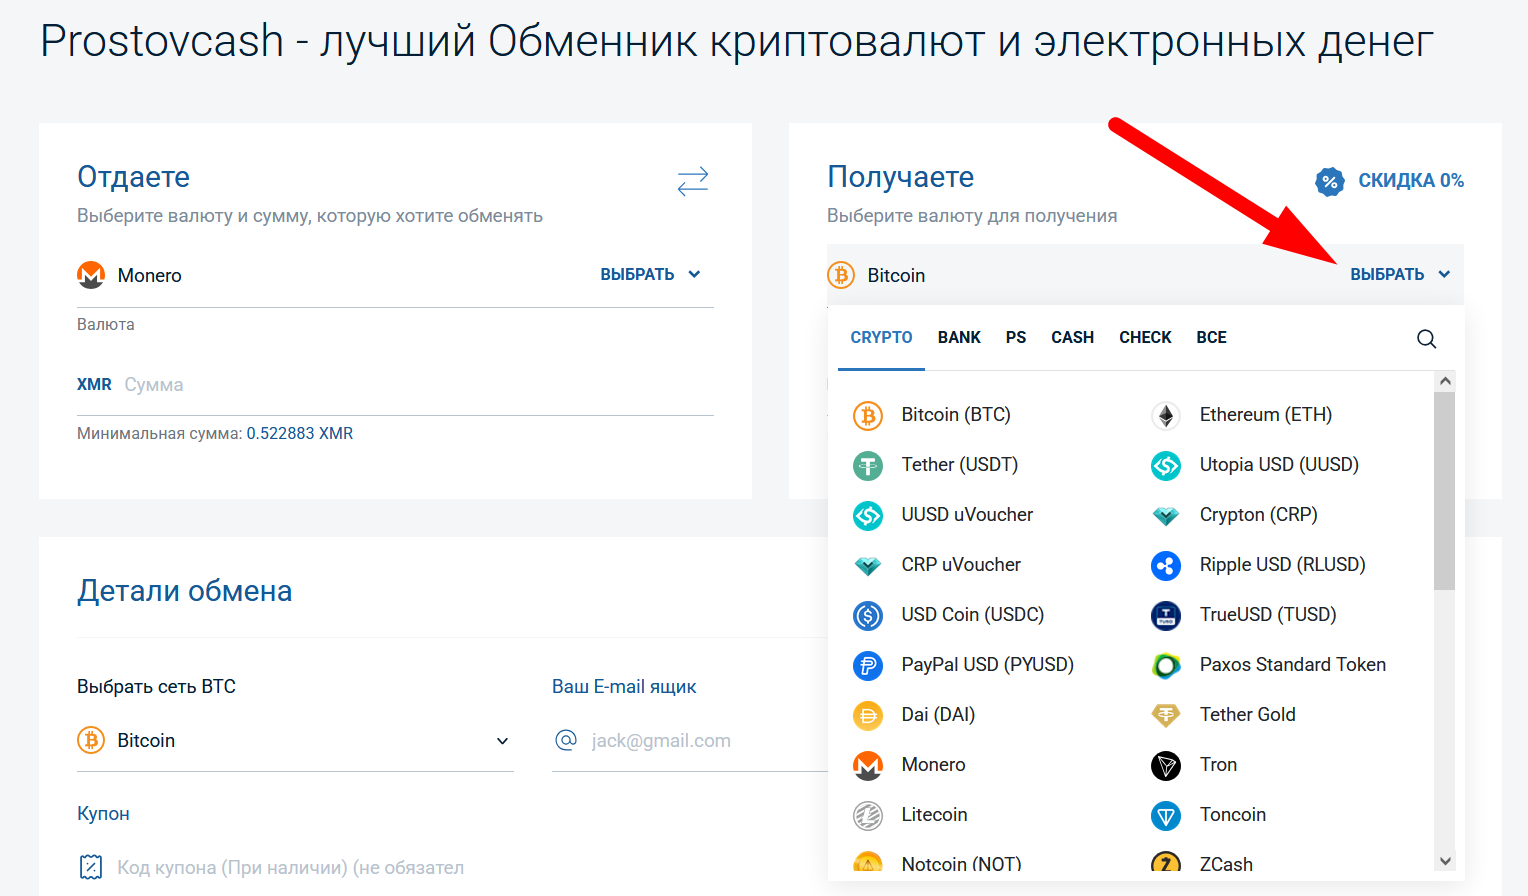Image resolution: width=1528 pixels, height=896 pixels.
Task: Select Tron text entry
Action: tap(1219, 765)
